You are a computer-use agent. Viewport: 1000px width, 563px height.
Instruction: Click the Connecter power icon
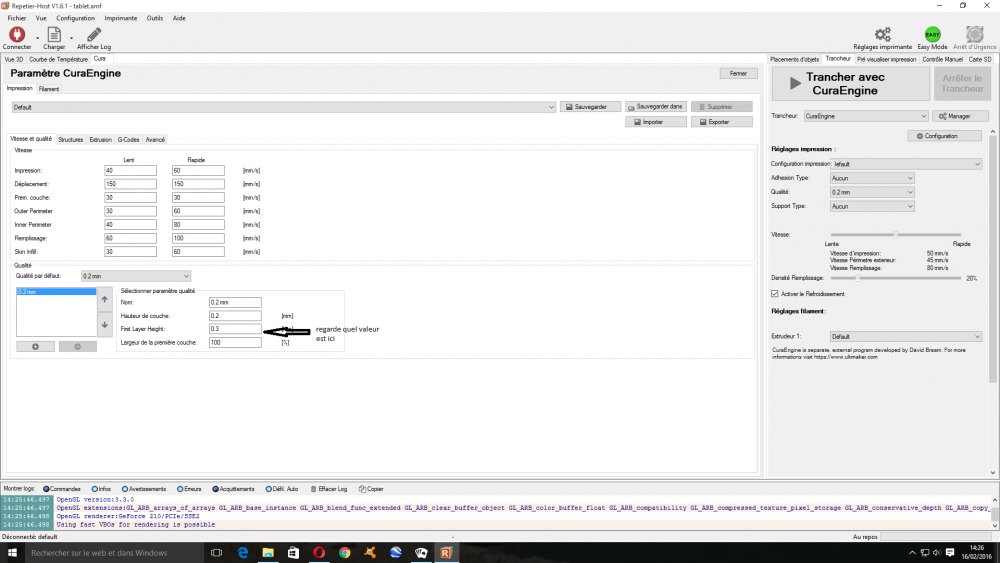pyautogui.click(x=17, y=34)
